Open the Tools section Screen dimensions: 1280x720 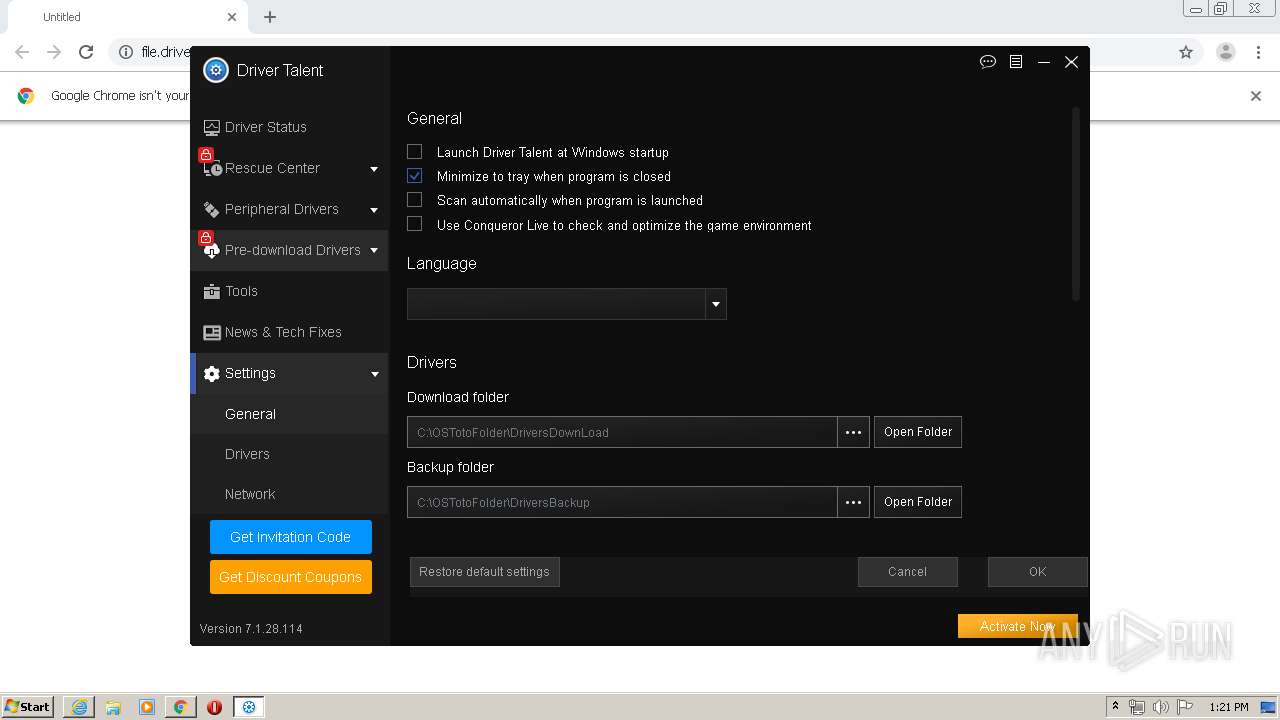pyautogui.click(x=289, y=291)
